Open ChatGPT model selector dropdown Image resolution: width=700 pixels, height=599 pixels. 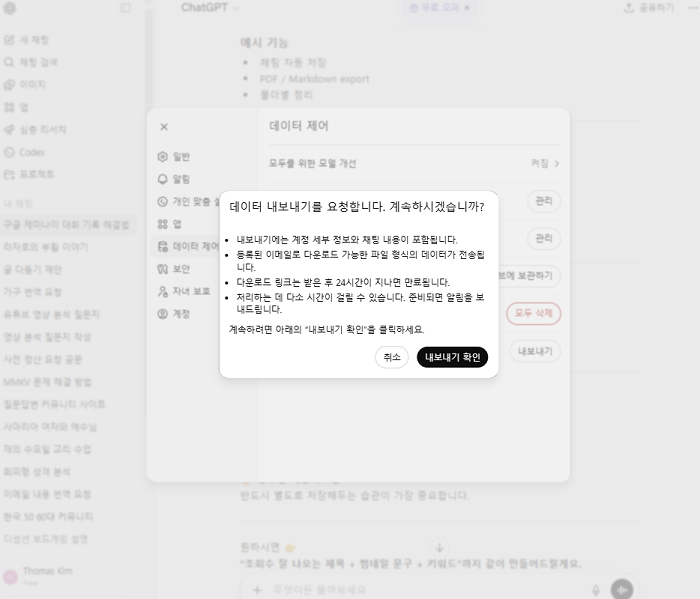(x=209, y=8)
